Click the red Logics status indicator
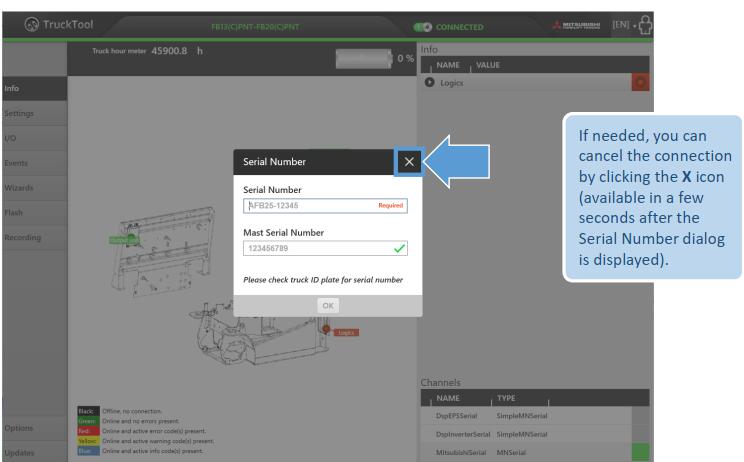This screenshot has height=462, width=744. pos(641,82)
